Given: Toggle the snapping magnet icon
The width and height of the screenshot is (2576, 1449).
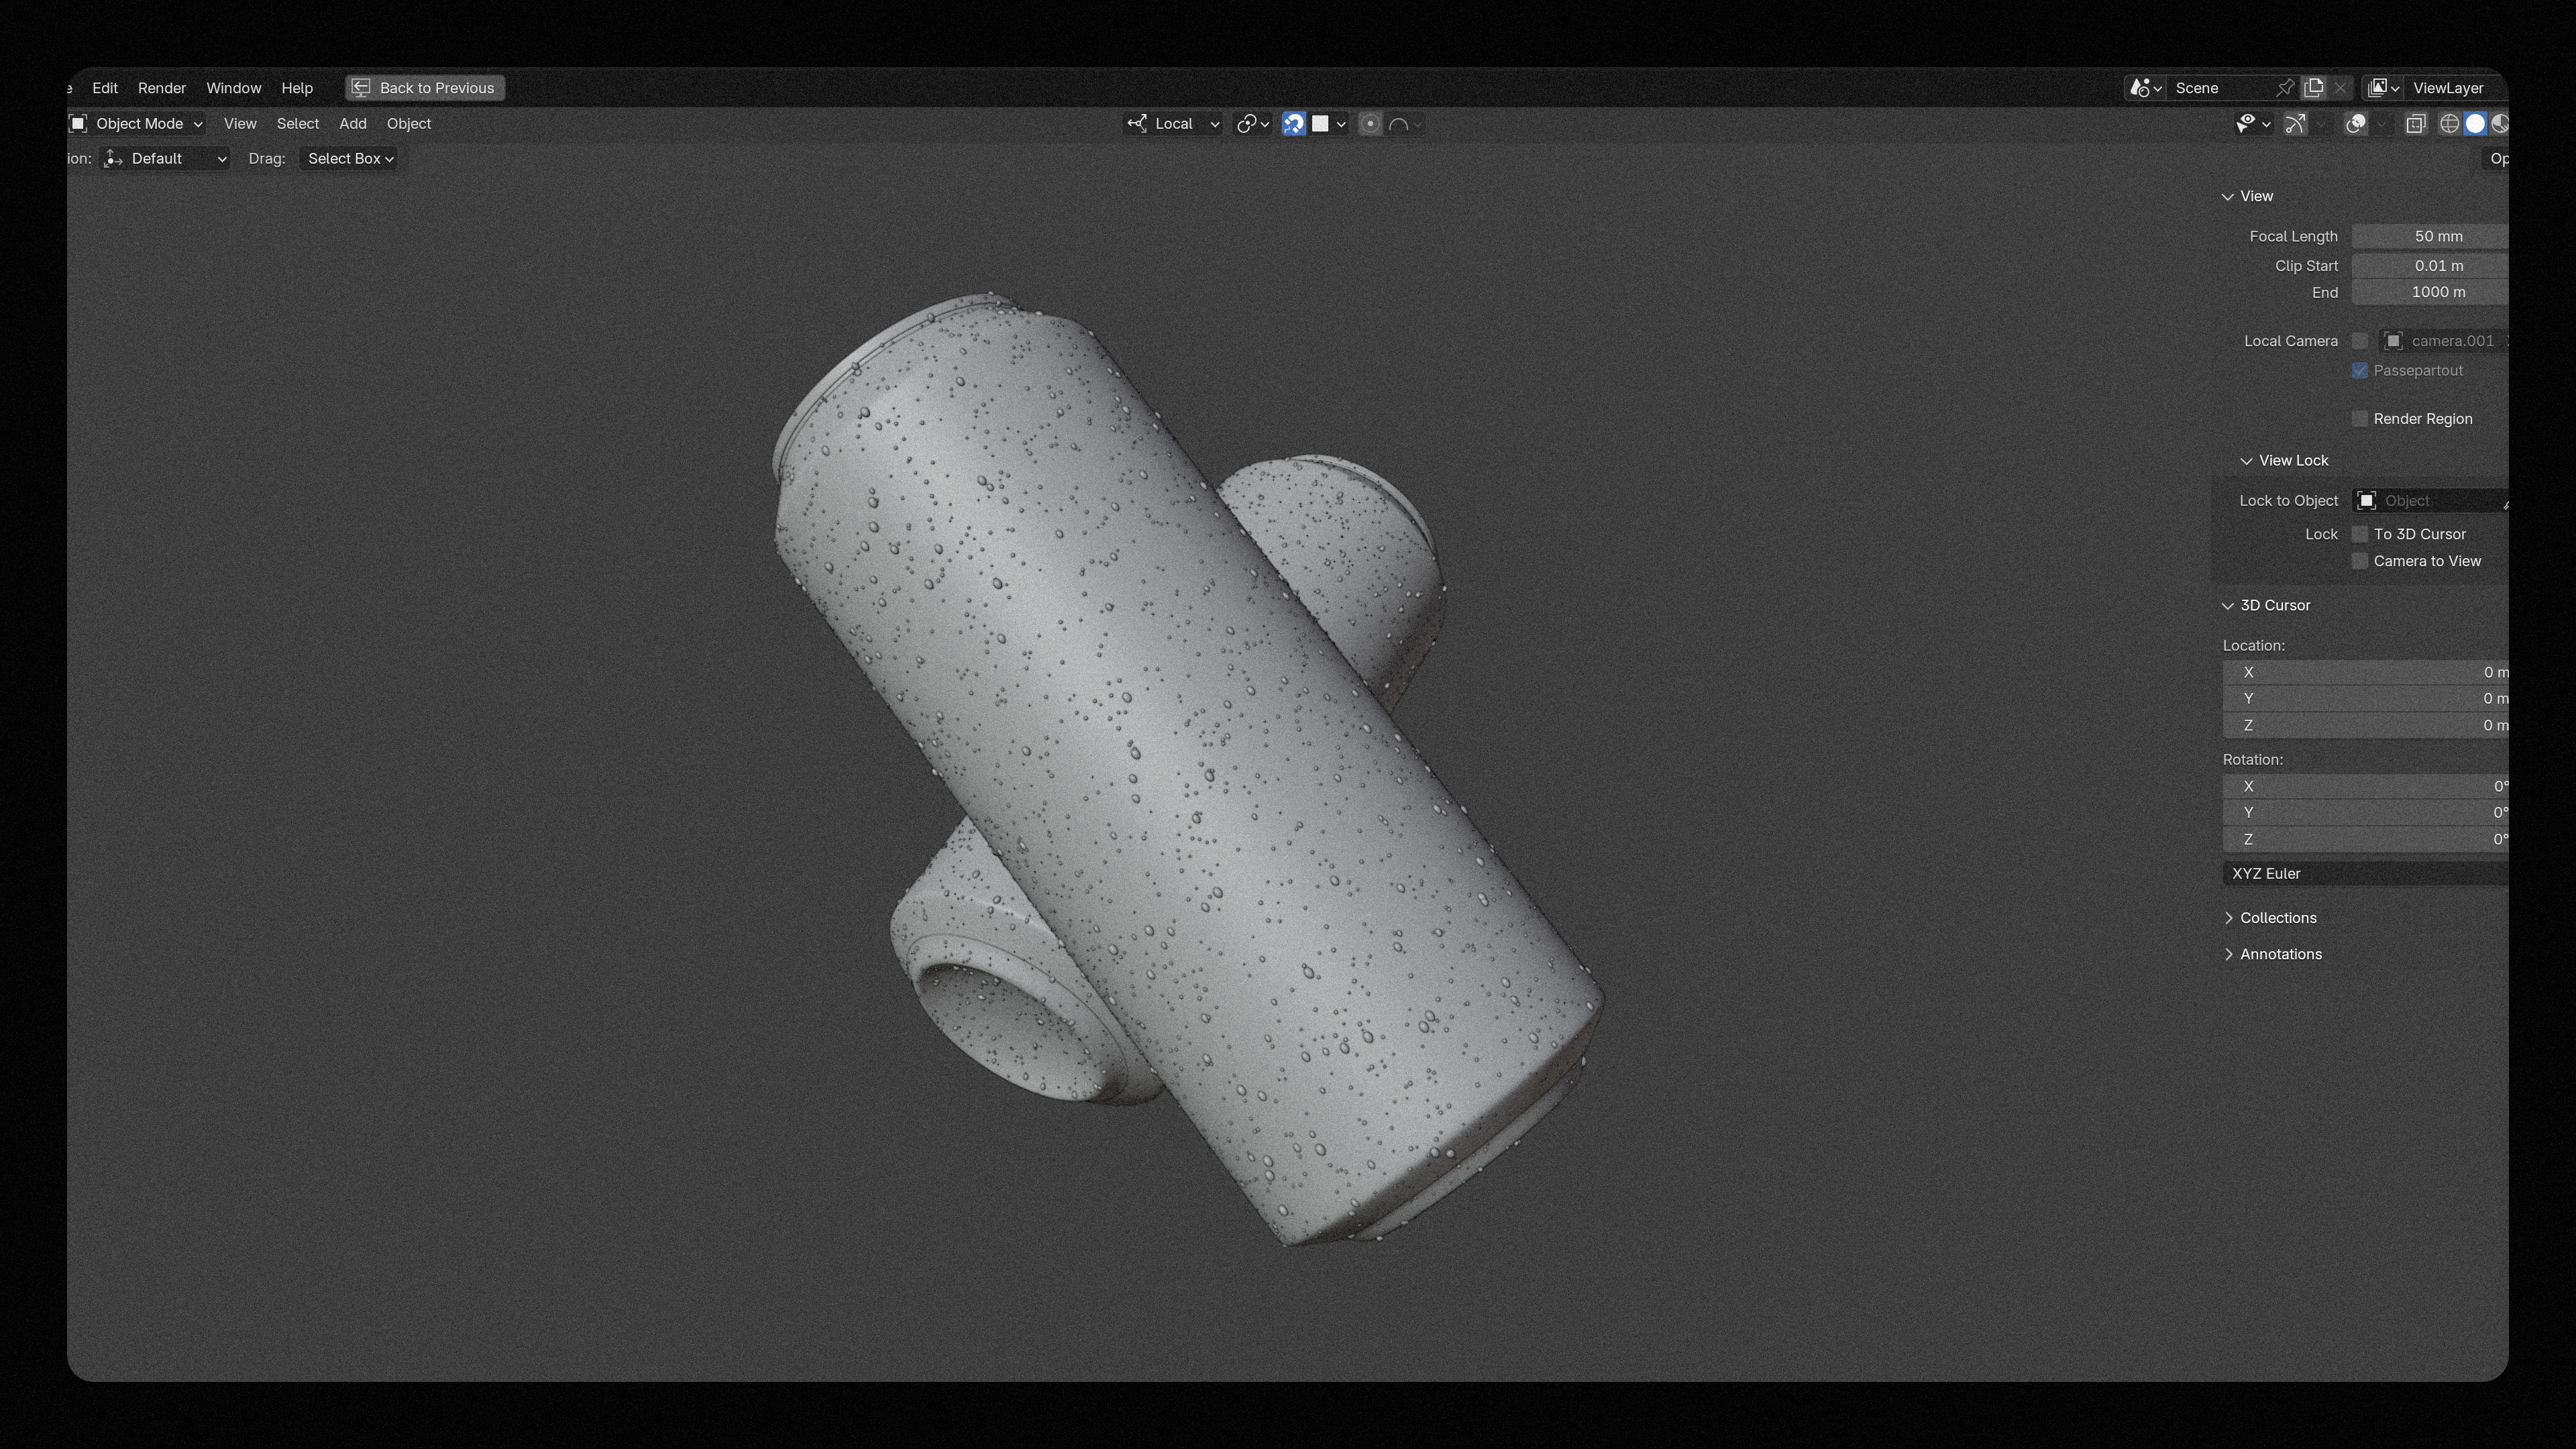Looking at the screenshot, I should pos(1293,124).
